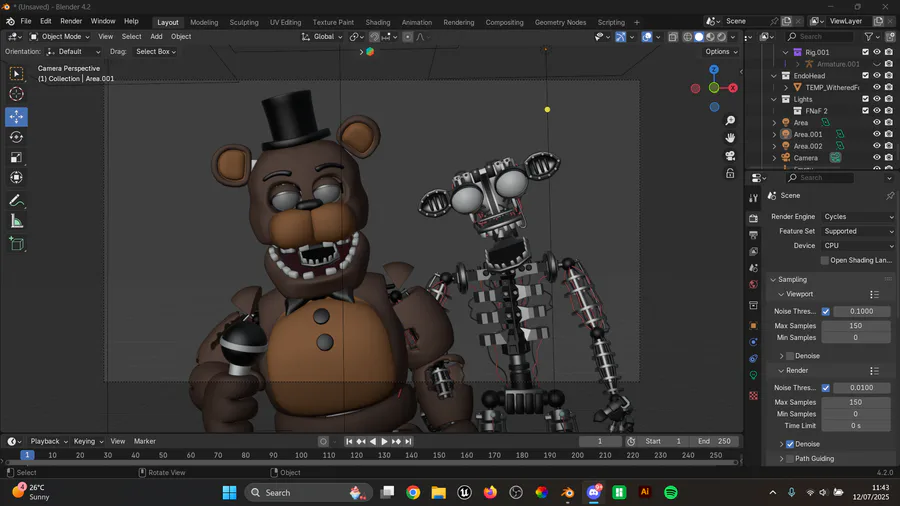This screenshot has height=506, width=900.
Task: Expand the Armature.001 tree item
Action: (x=797, y=64)
